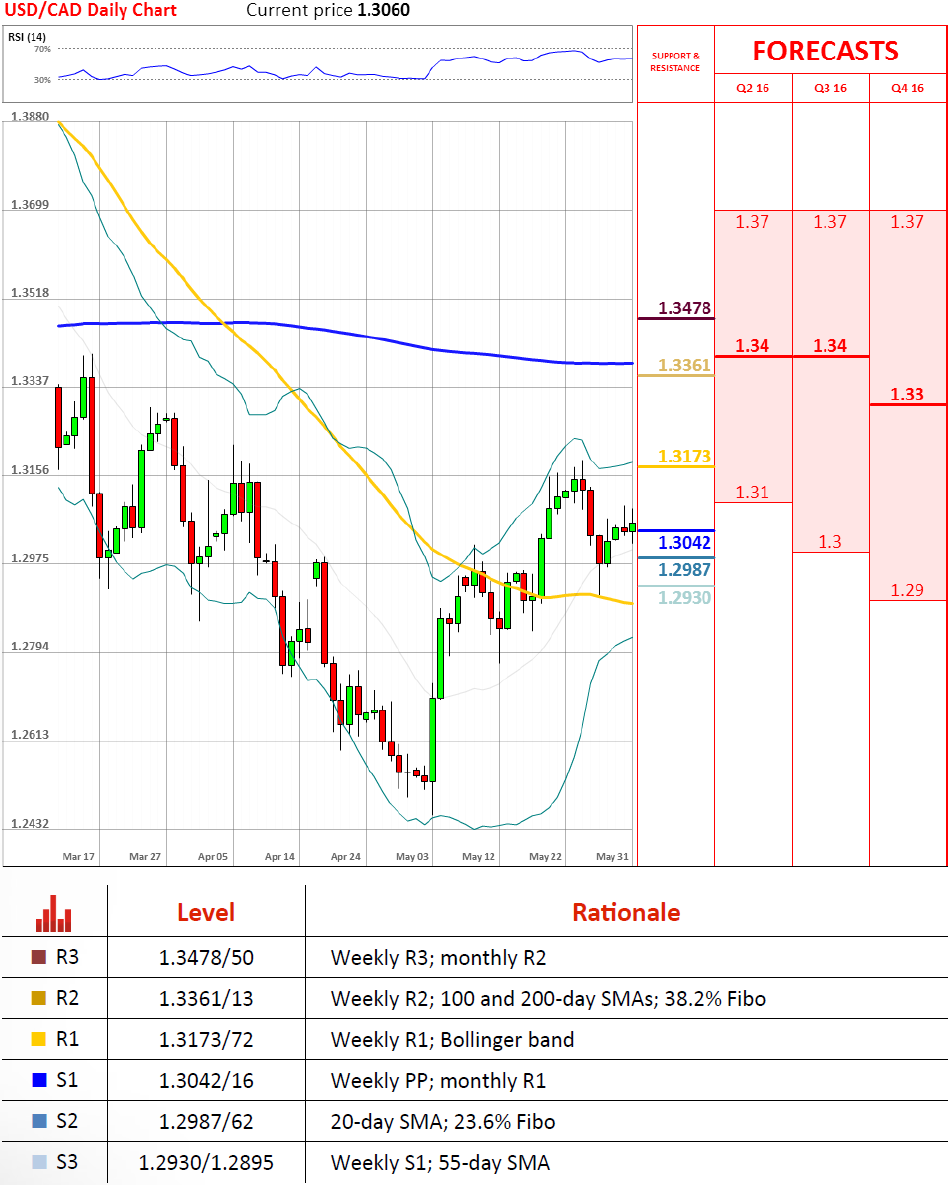Click the 1.3478 resistance level label
The image size is (950, 1185).
tap(684, 308)
